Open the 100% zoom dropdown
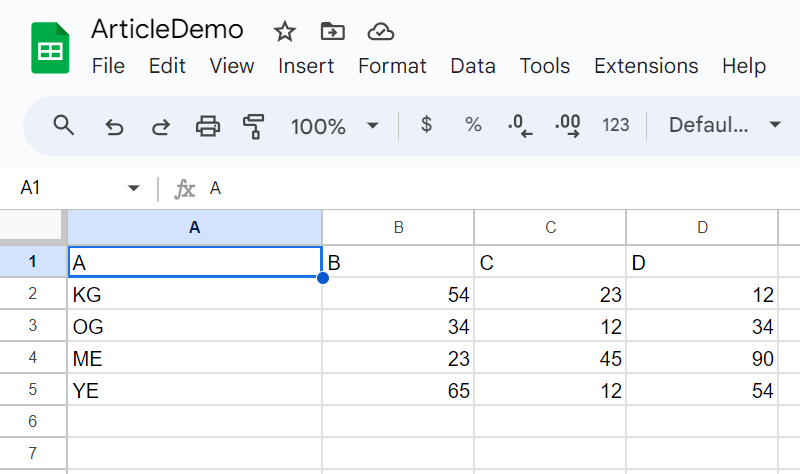 pyautogui.click(x=333, y=126)
